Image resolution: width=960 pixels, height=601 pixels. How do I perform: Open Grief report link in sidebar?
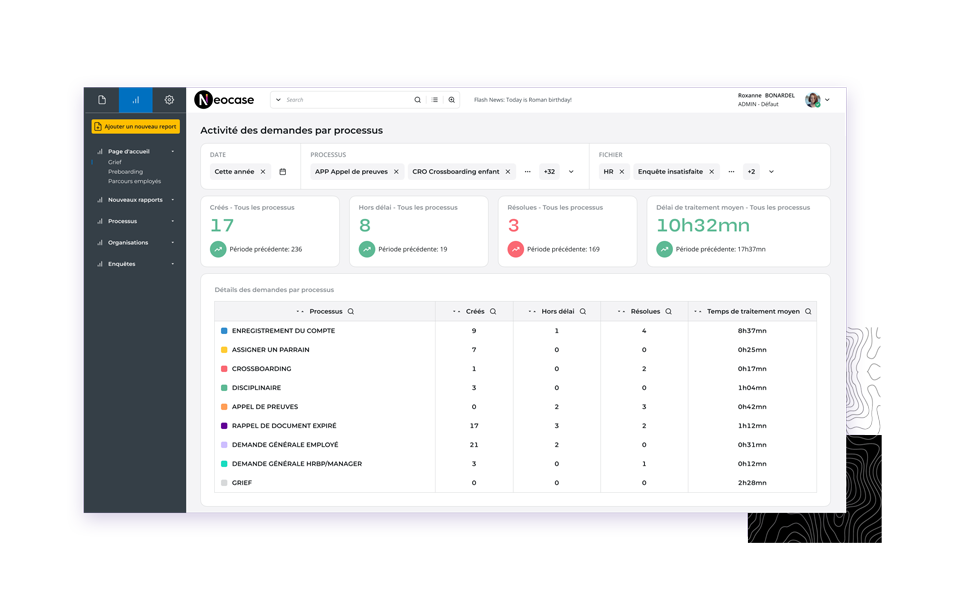pos(115,162)
